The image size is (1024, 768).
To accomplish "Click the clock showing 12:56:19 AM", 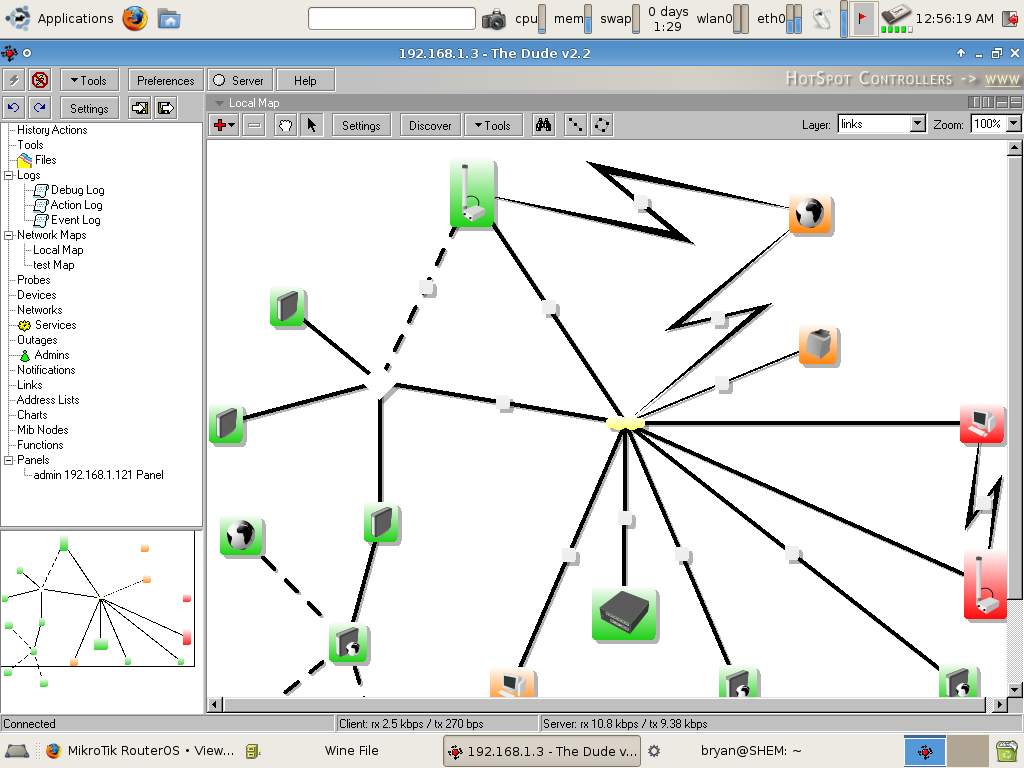I will [954, 19].
